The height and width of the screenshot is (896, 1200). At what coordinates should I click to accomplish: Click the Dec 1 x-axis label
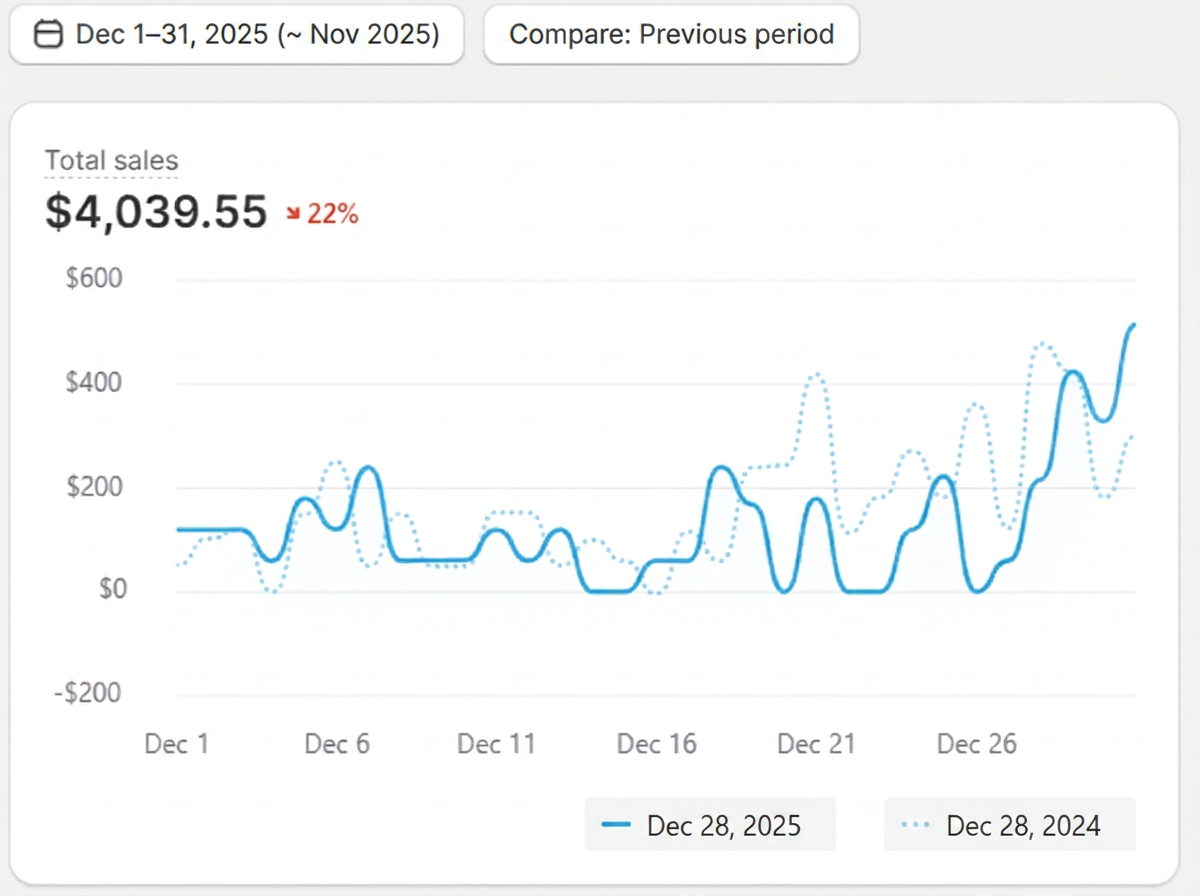177,744
